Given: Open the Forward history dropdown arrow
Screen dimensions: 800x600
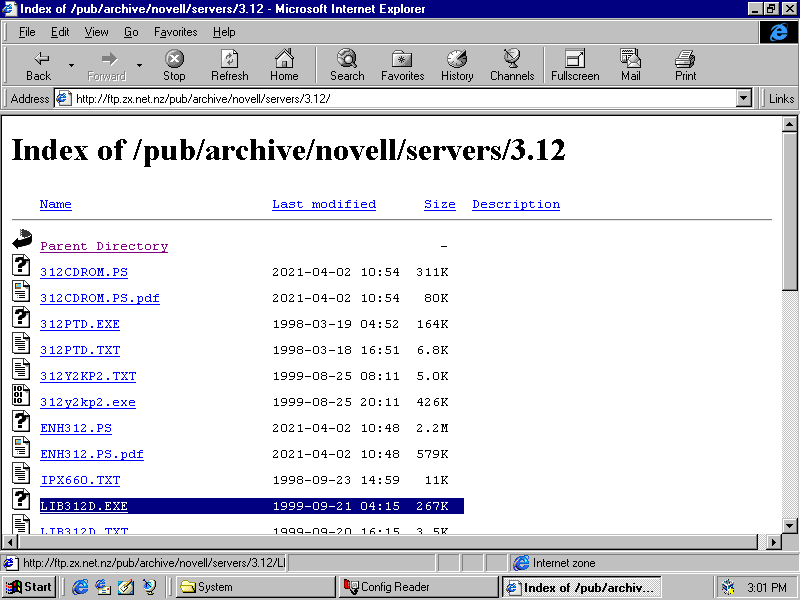Looking at the screenshot, I should pyautogui.click(x=139, y=65).
